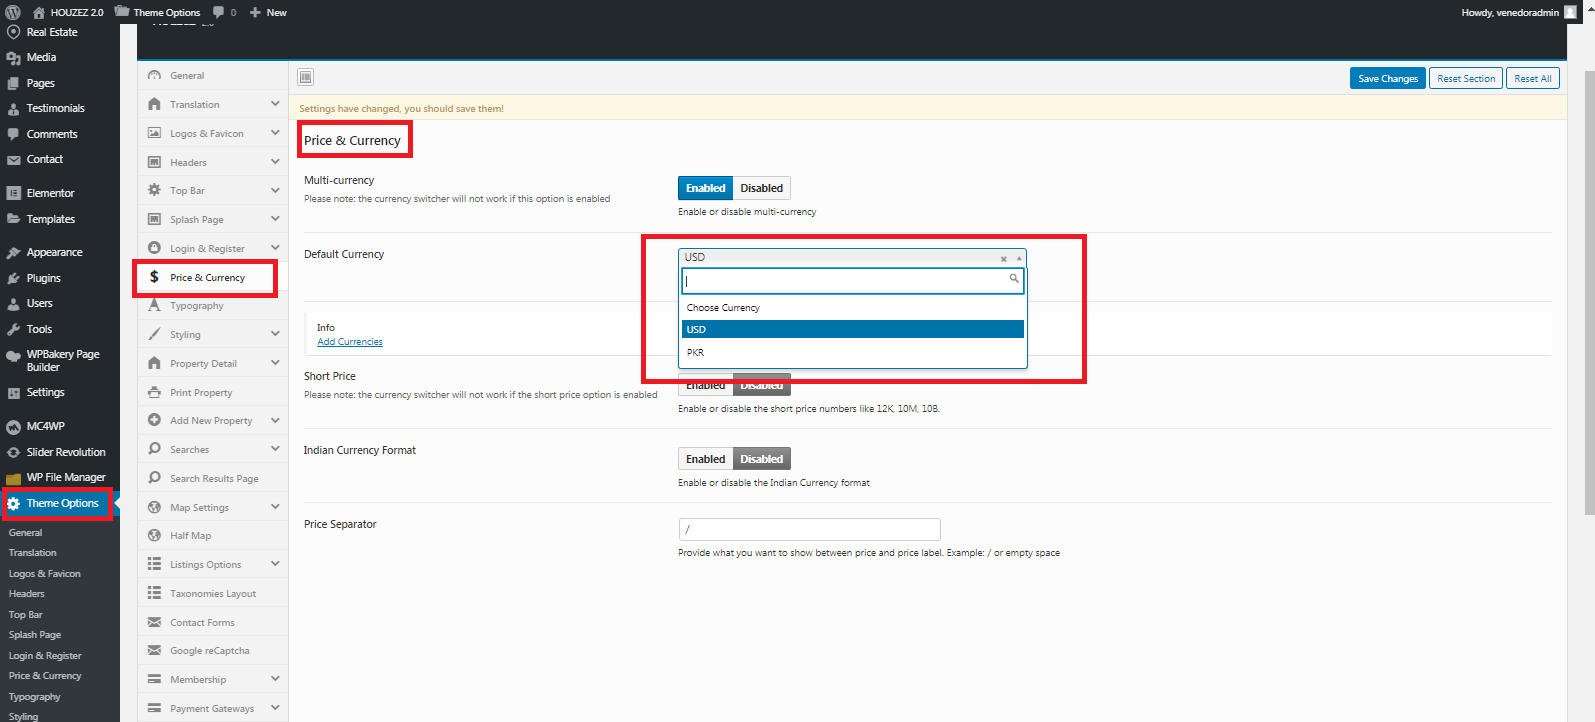Select USD in the currency list
Viewport: 1595px width, 722px height.
pos(853,329)
